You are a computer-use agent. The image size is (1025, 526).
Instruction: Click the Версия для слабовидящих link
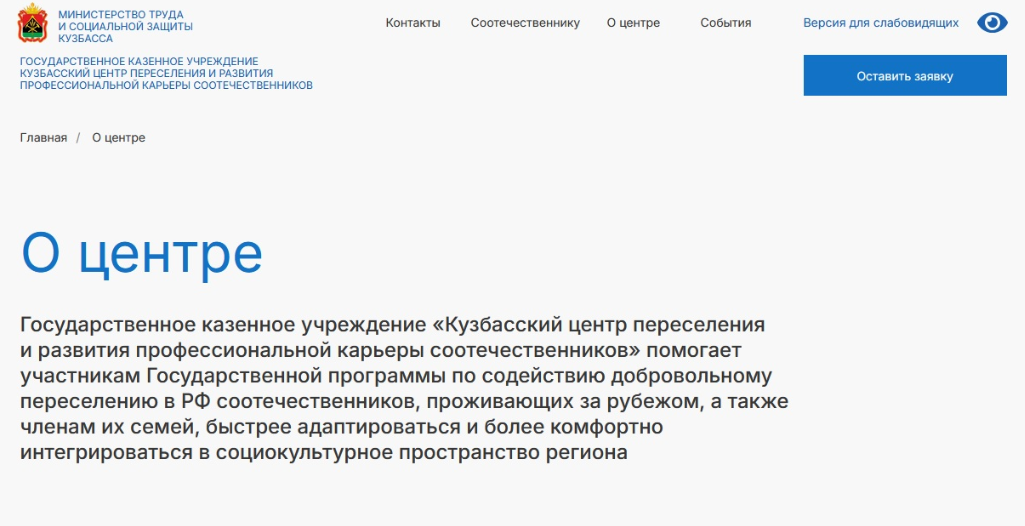880,23
